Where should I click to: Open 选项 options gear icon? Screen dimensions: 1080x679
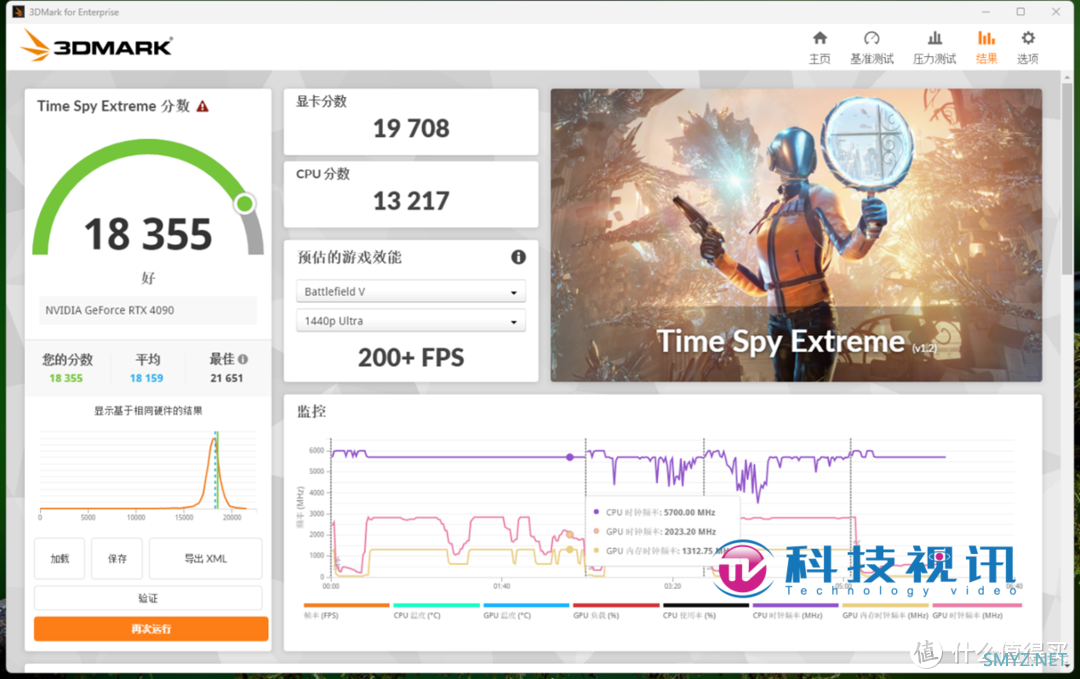click(1028, 38)
